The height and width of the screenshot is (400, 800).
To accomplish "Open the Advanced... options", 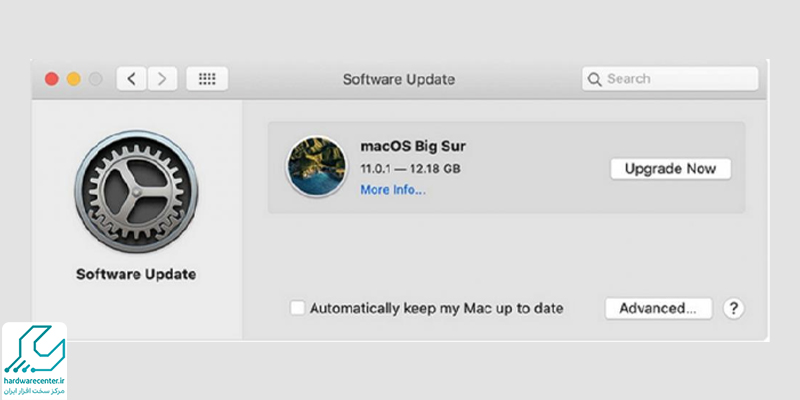I will (657, 308).
